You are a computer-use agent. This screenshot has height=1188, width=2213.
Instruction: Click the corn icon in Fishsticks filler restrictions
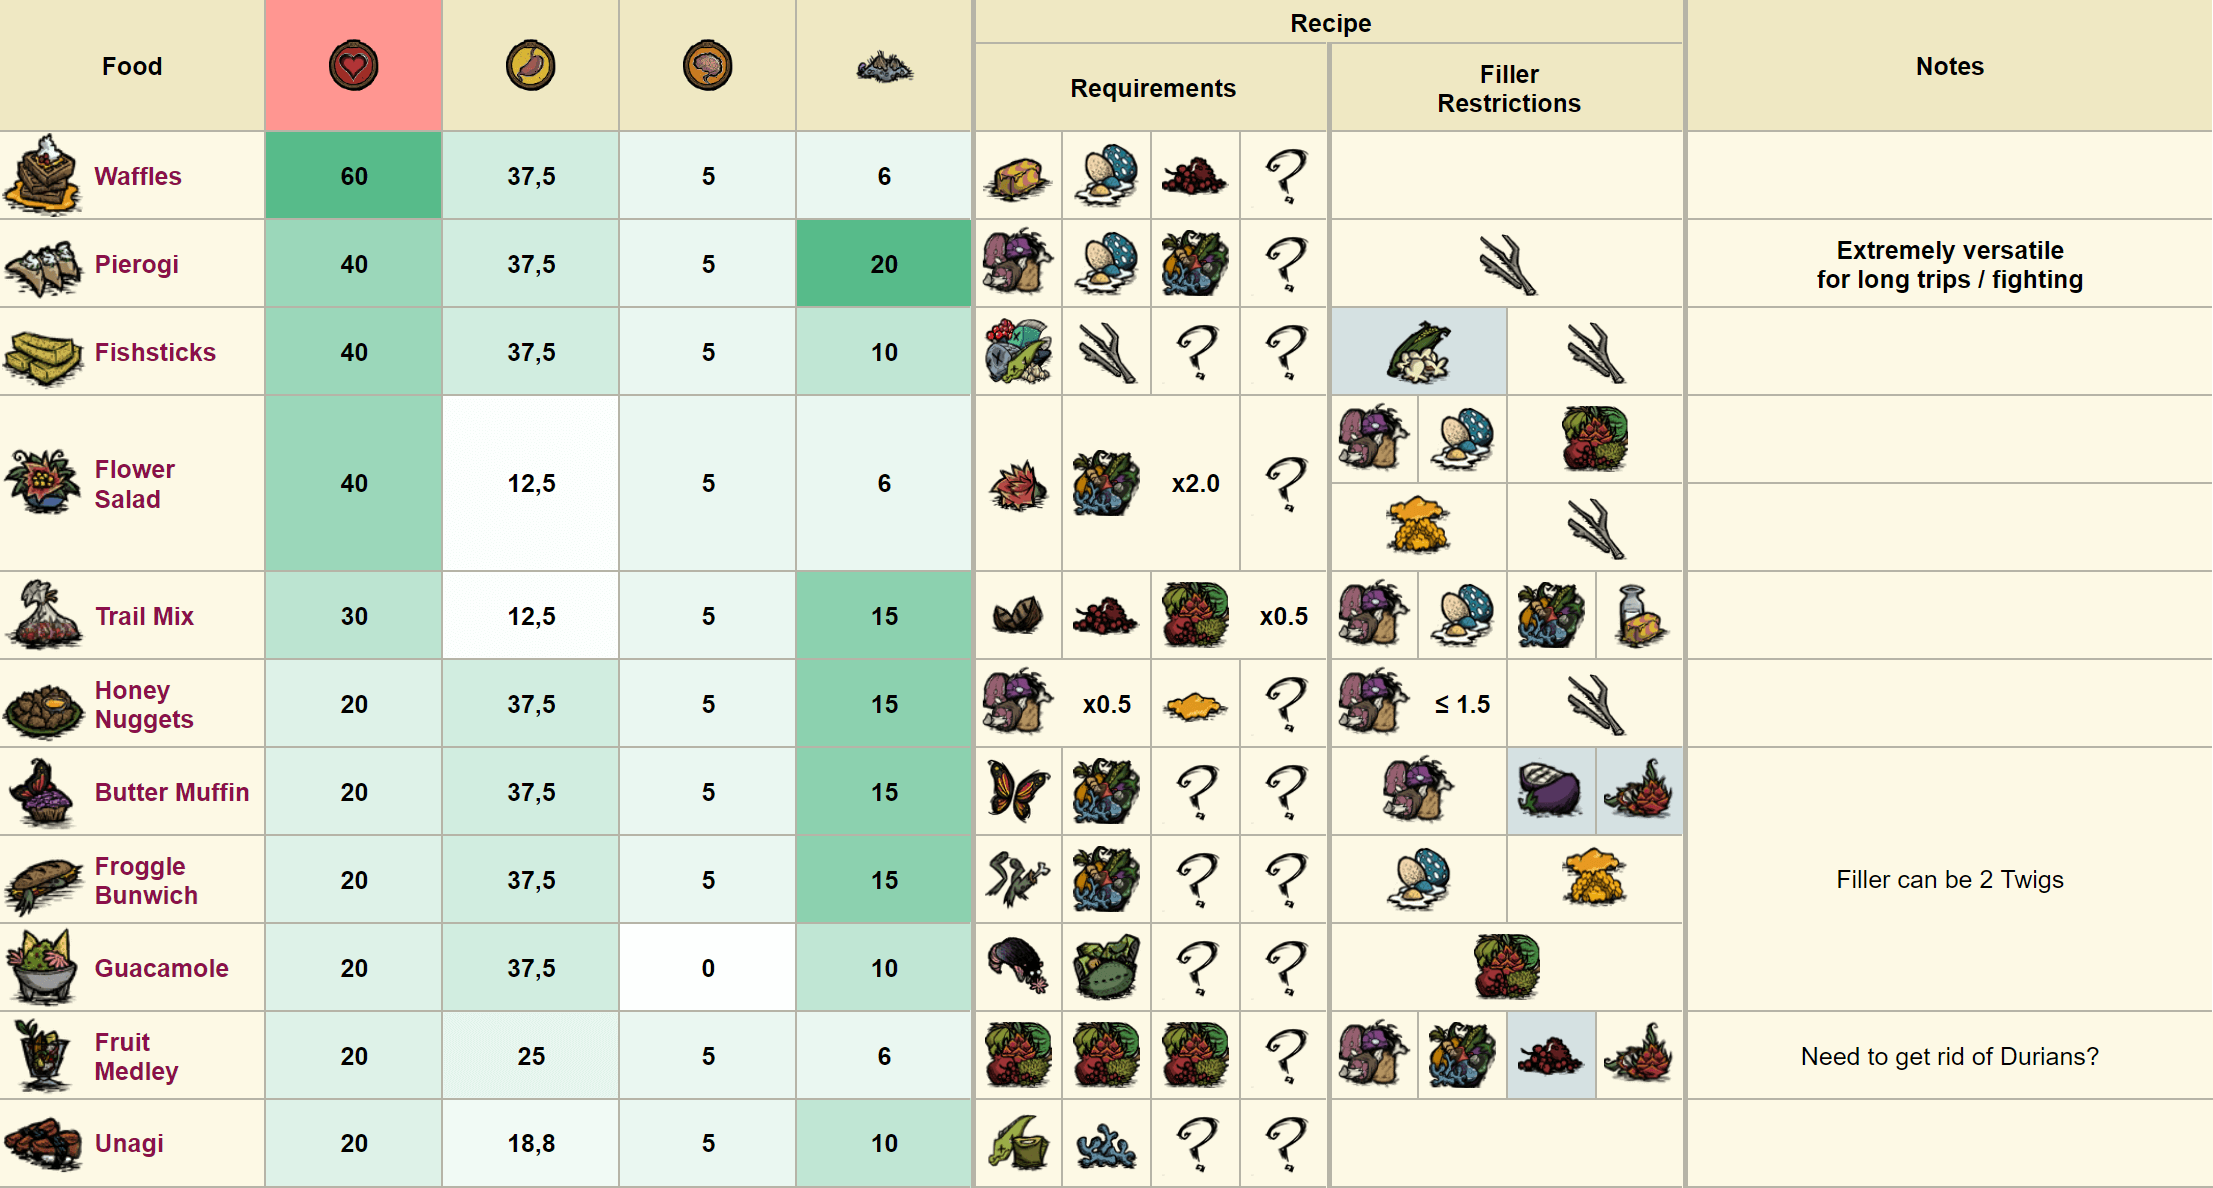pyautogui.click(x=1418, y=352)
